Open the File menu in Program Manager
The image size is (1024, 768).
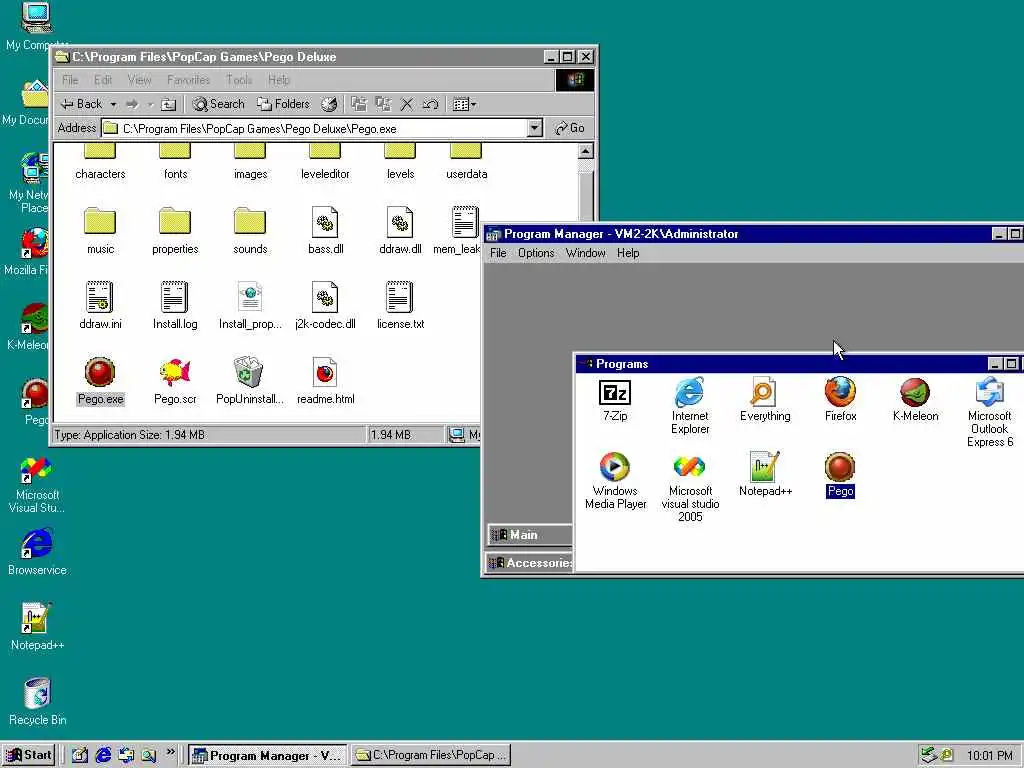pyautogui.click(x=498, y=253)
